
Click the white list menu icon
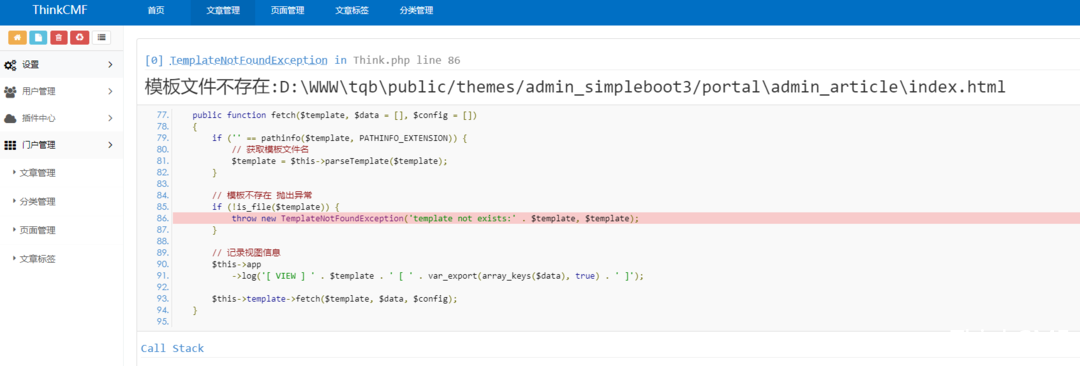pos(102,37)
